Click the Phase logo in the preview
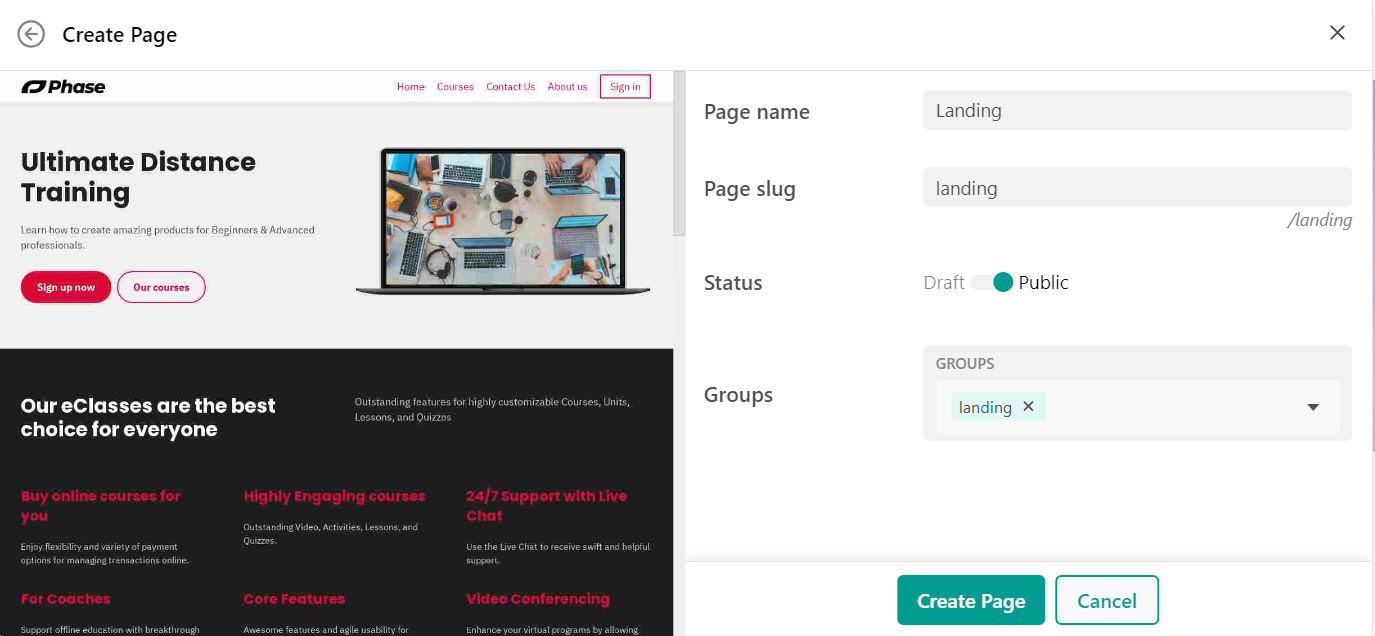This screenshot has height=636, width=1375. tap(63, 87)
